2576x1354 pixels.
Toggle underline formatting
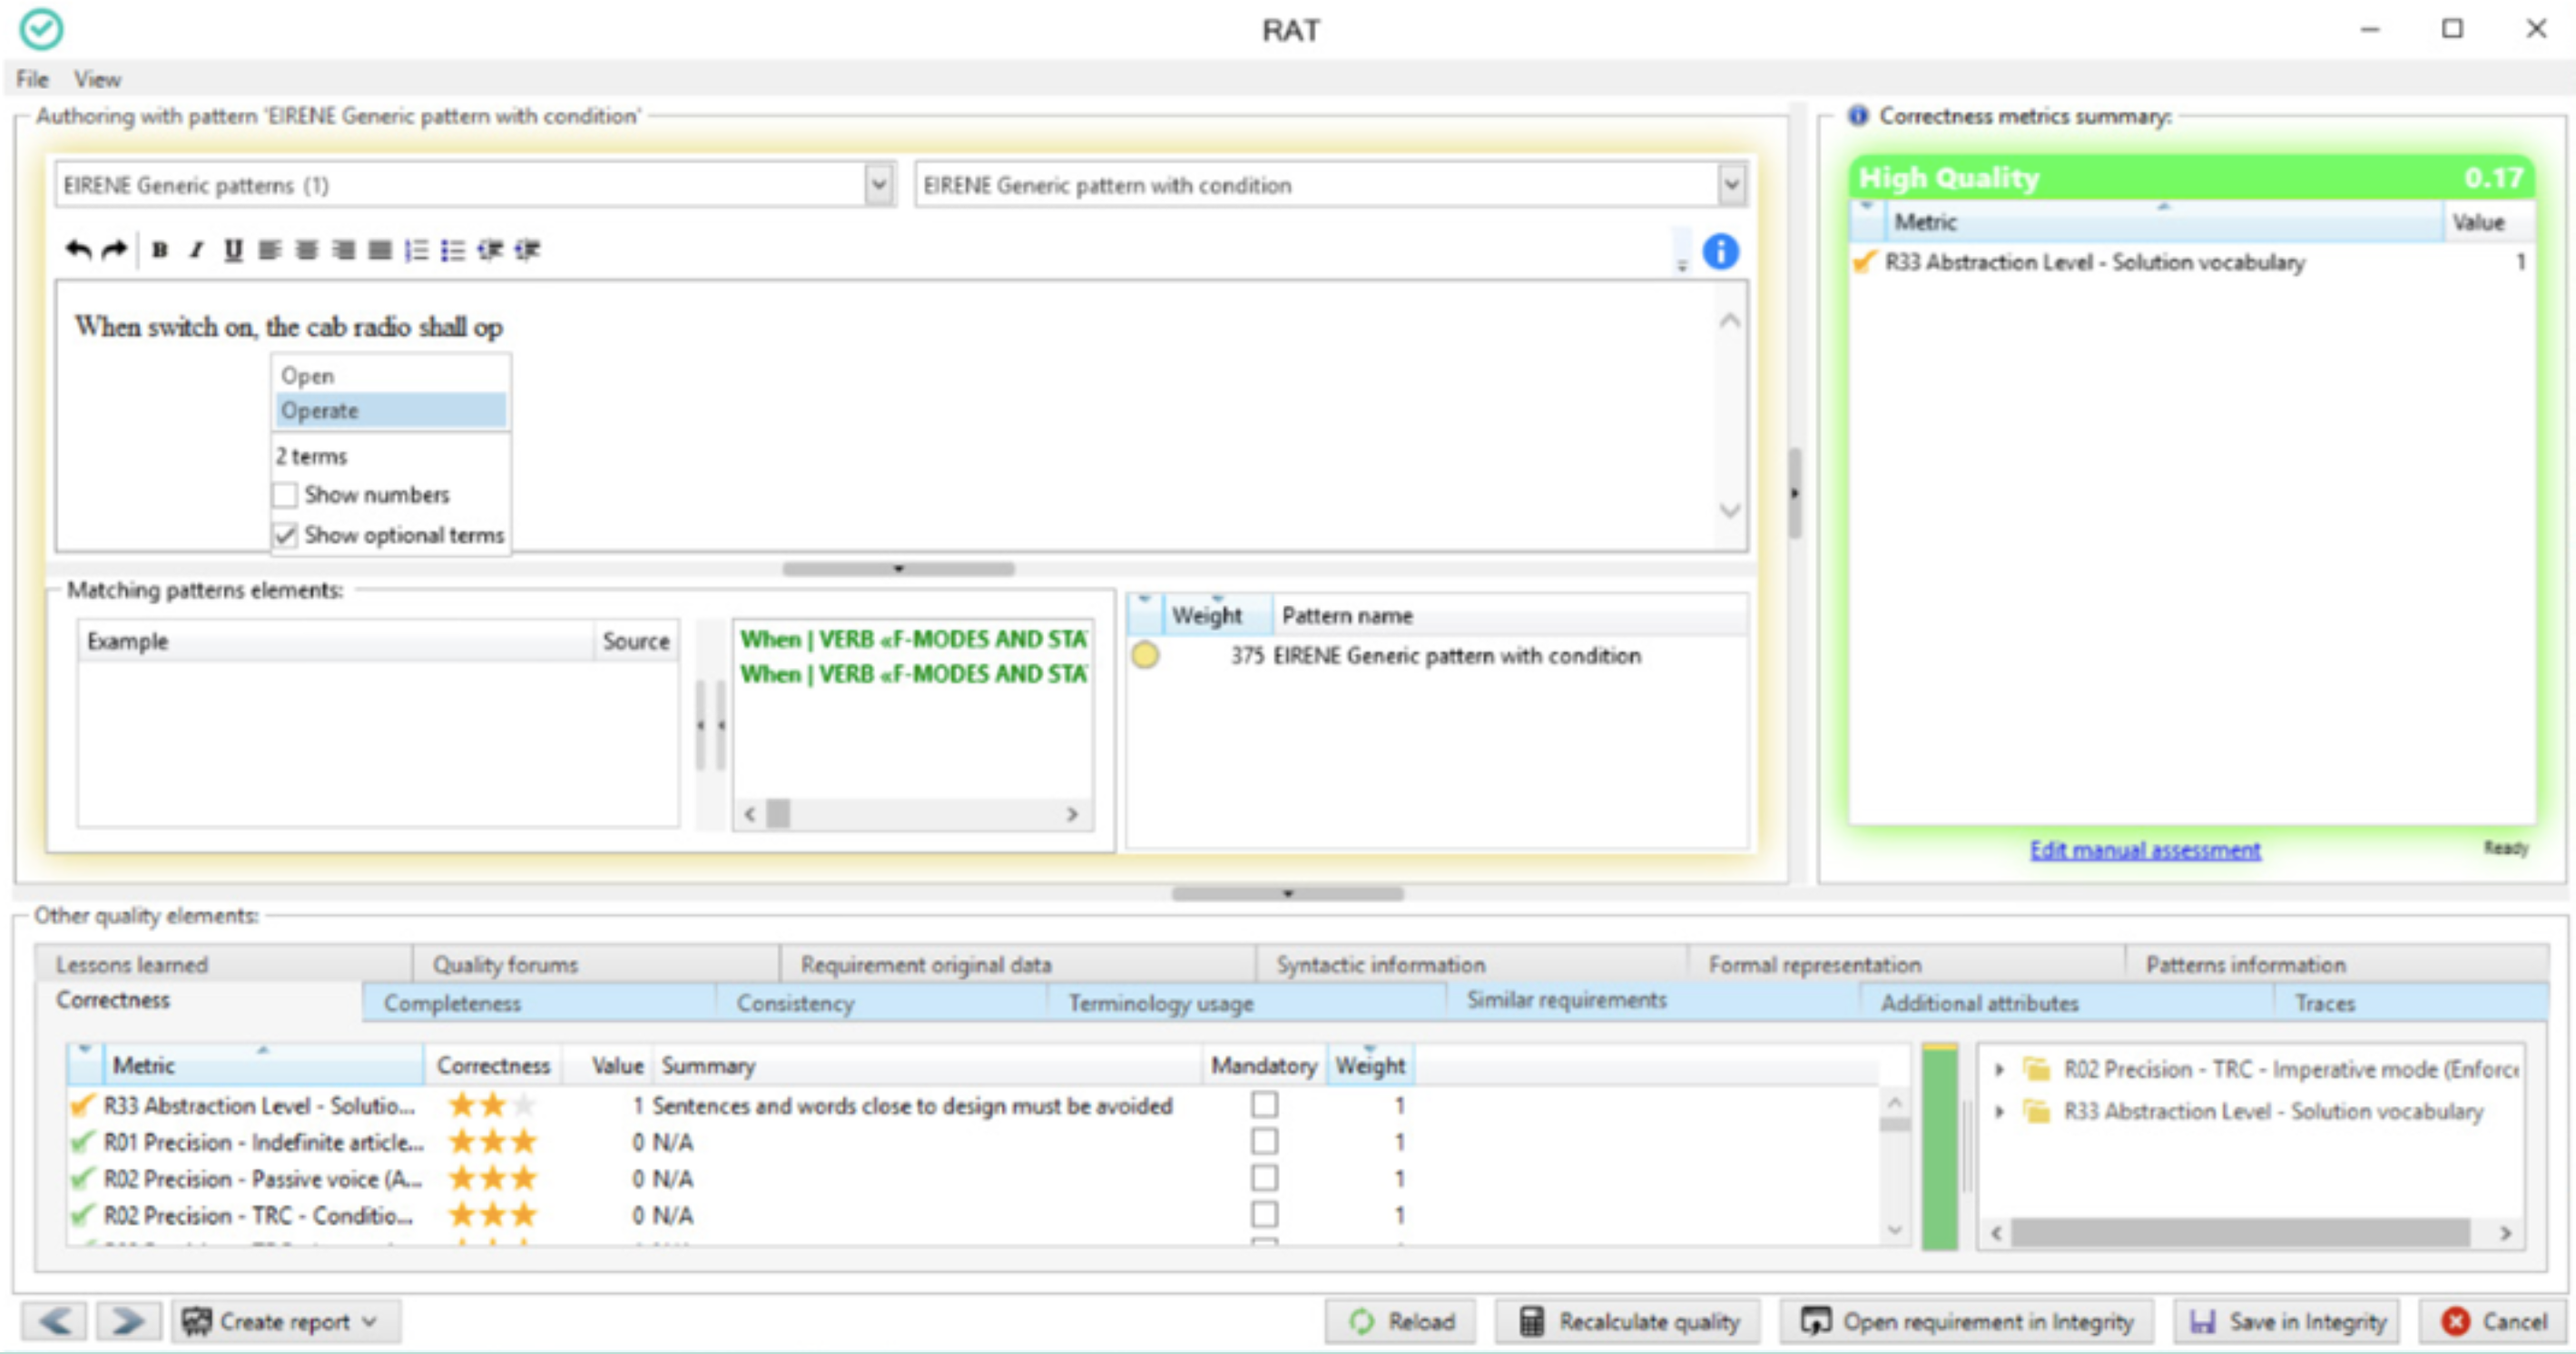pos(233,250)
